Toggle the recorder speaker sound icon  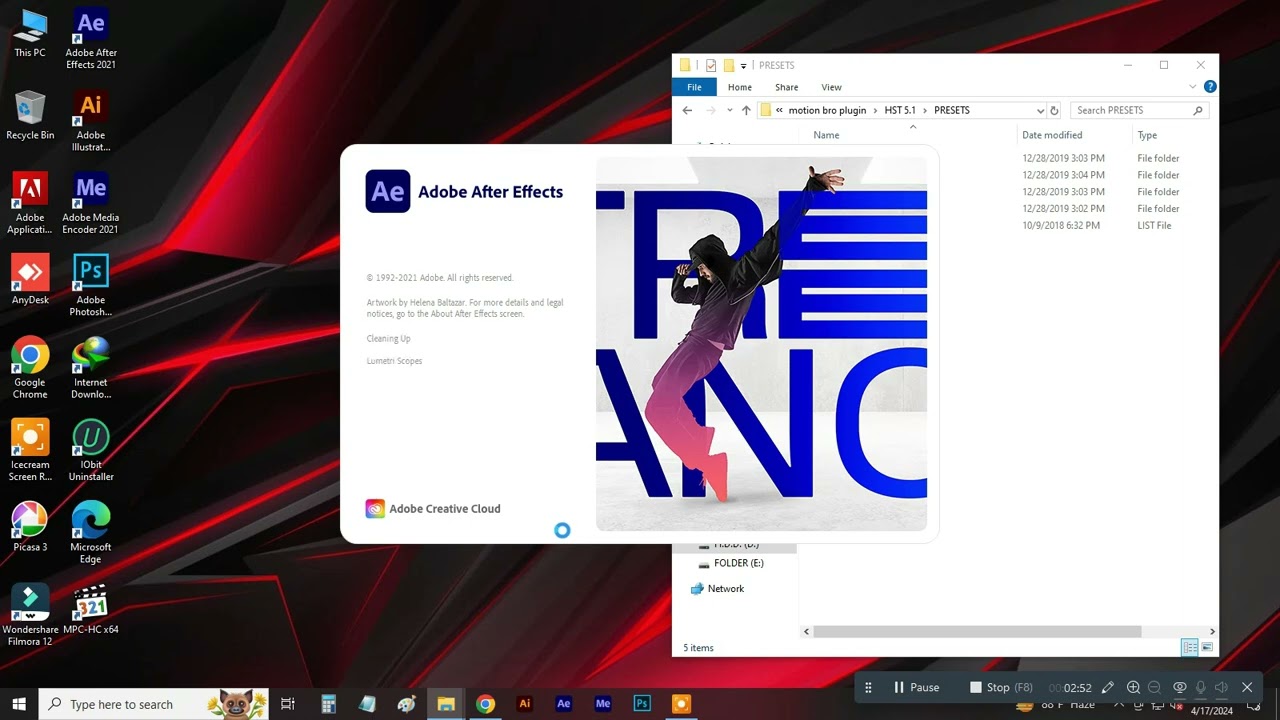coord(1221,687)
